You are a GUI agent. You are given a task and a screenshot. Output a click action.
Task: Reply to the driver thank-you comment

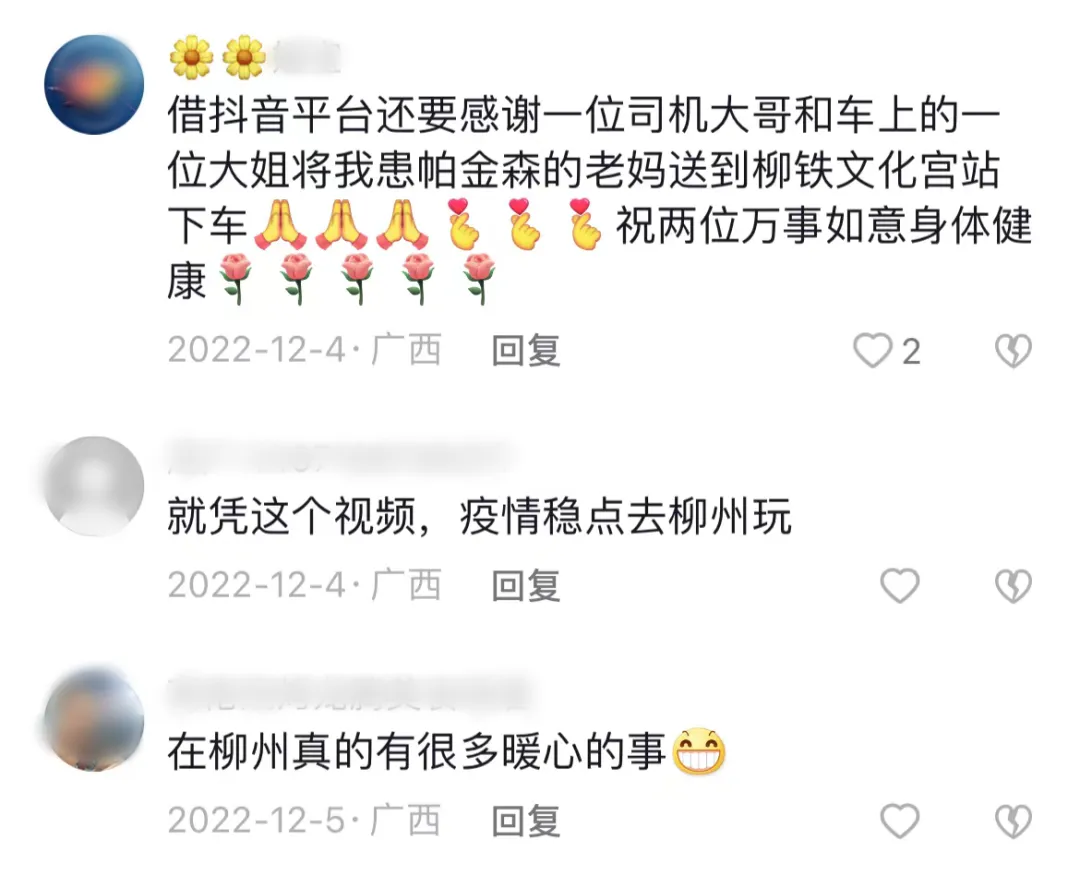point(526,351)
